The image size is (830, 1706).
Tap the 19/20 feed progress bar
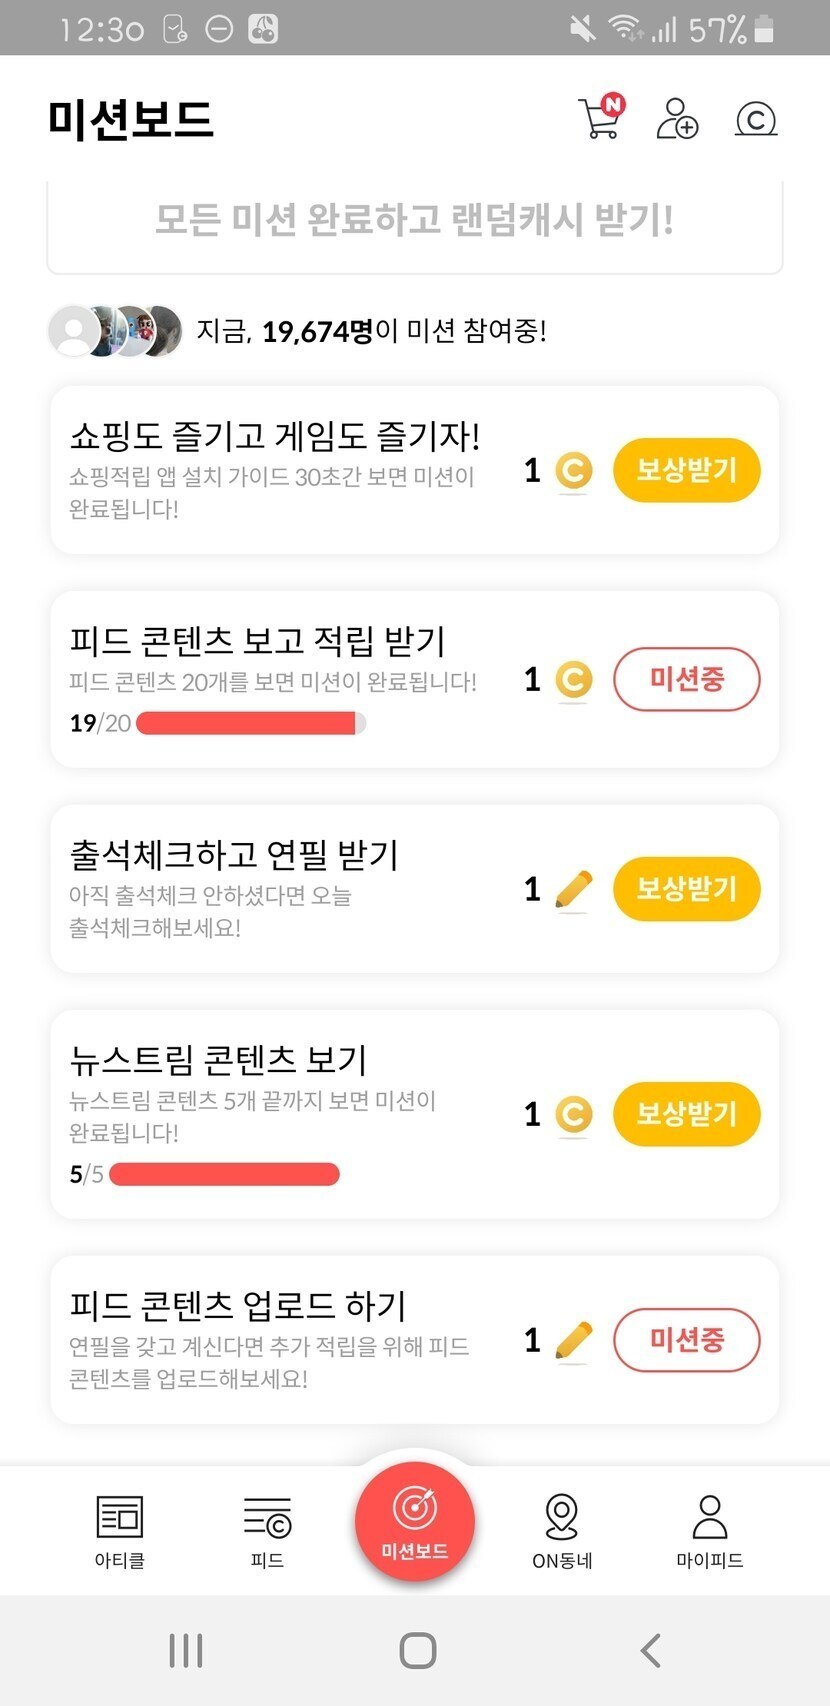tap(250, 723)
